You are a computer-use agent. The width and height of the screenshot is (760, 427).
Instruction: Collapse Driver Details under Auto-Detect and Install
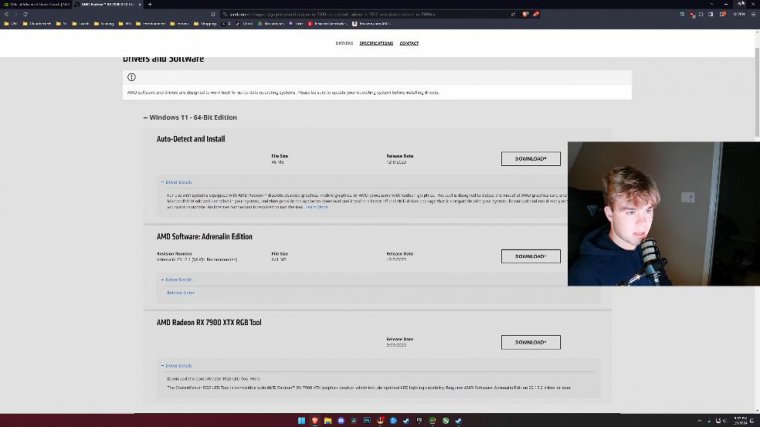click(177, 182)
